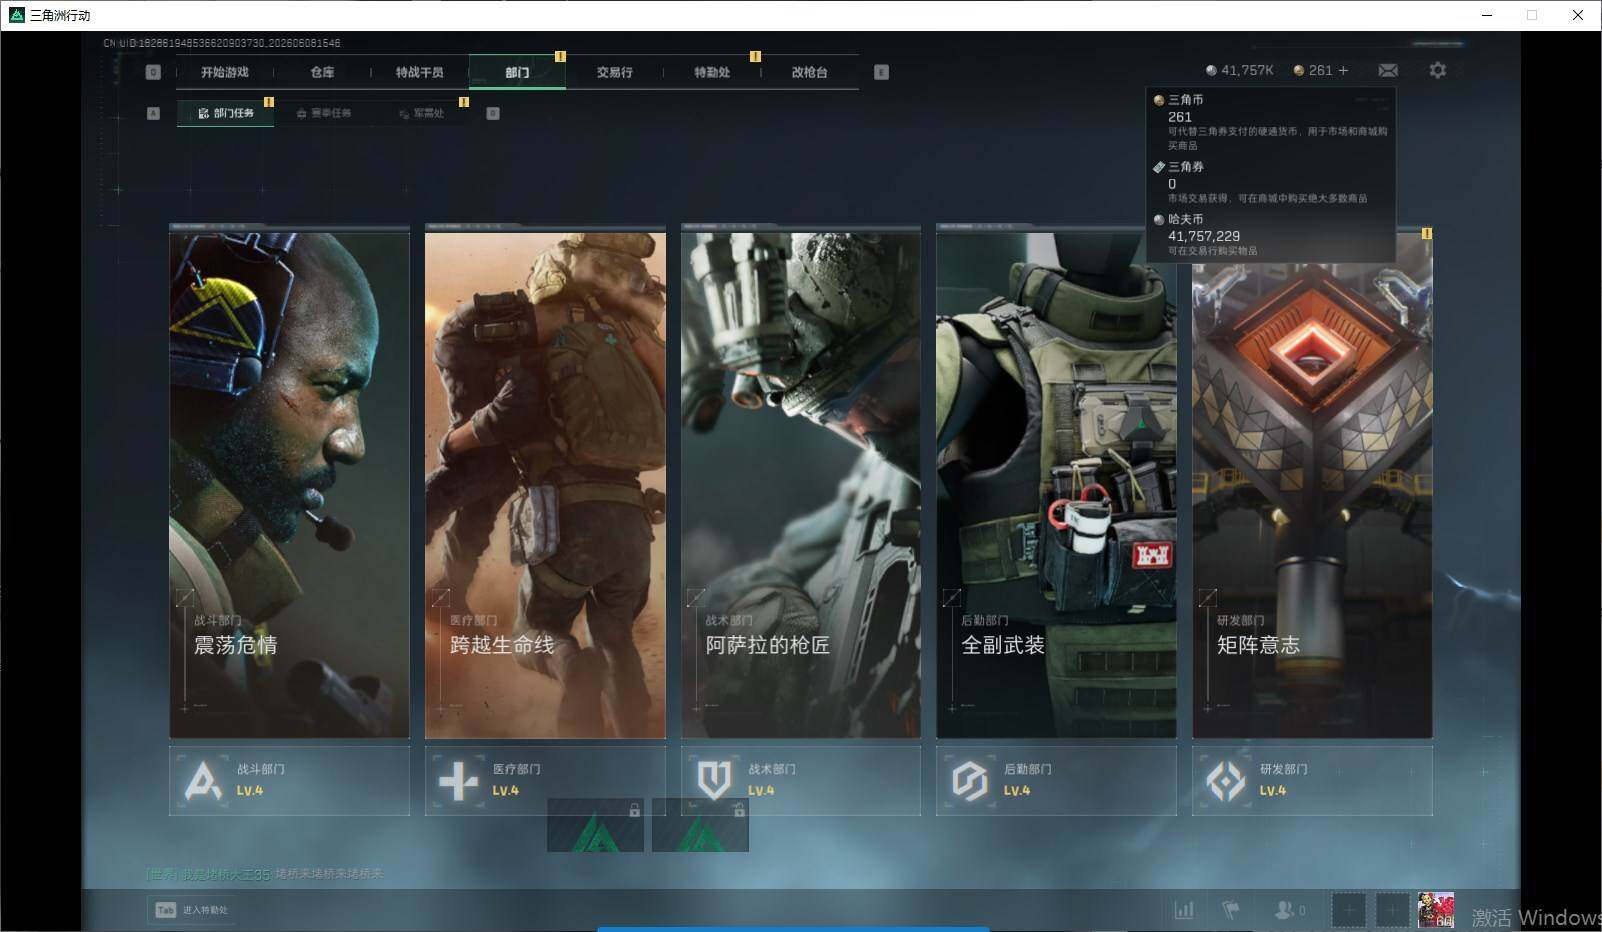The image size is (1602, 932).
Task: Click the A key hint beside sub-tabs
Action: pyautogui.click(x=153, y=113)
